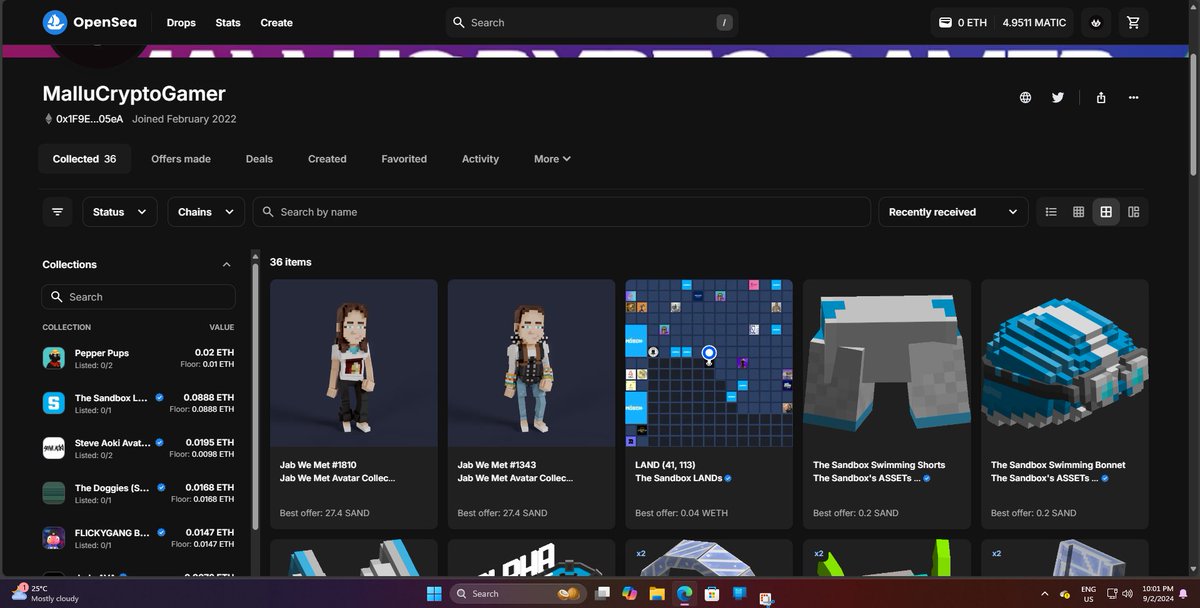Expand the More tab menu
The height and width of the screenshot is (608, 1200).
click(552, 159)
